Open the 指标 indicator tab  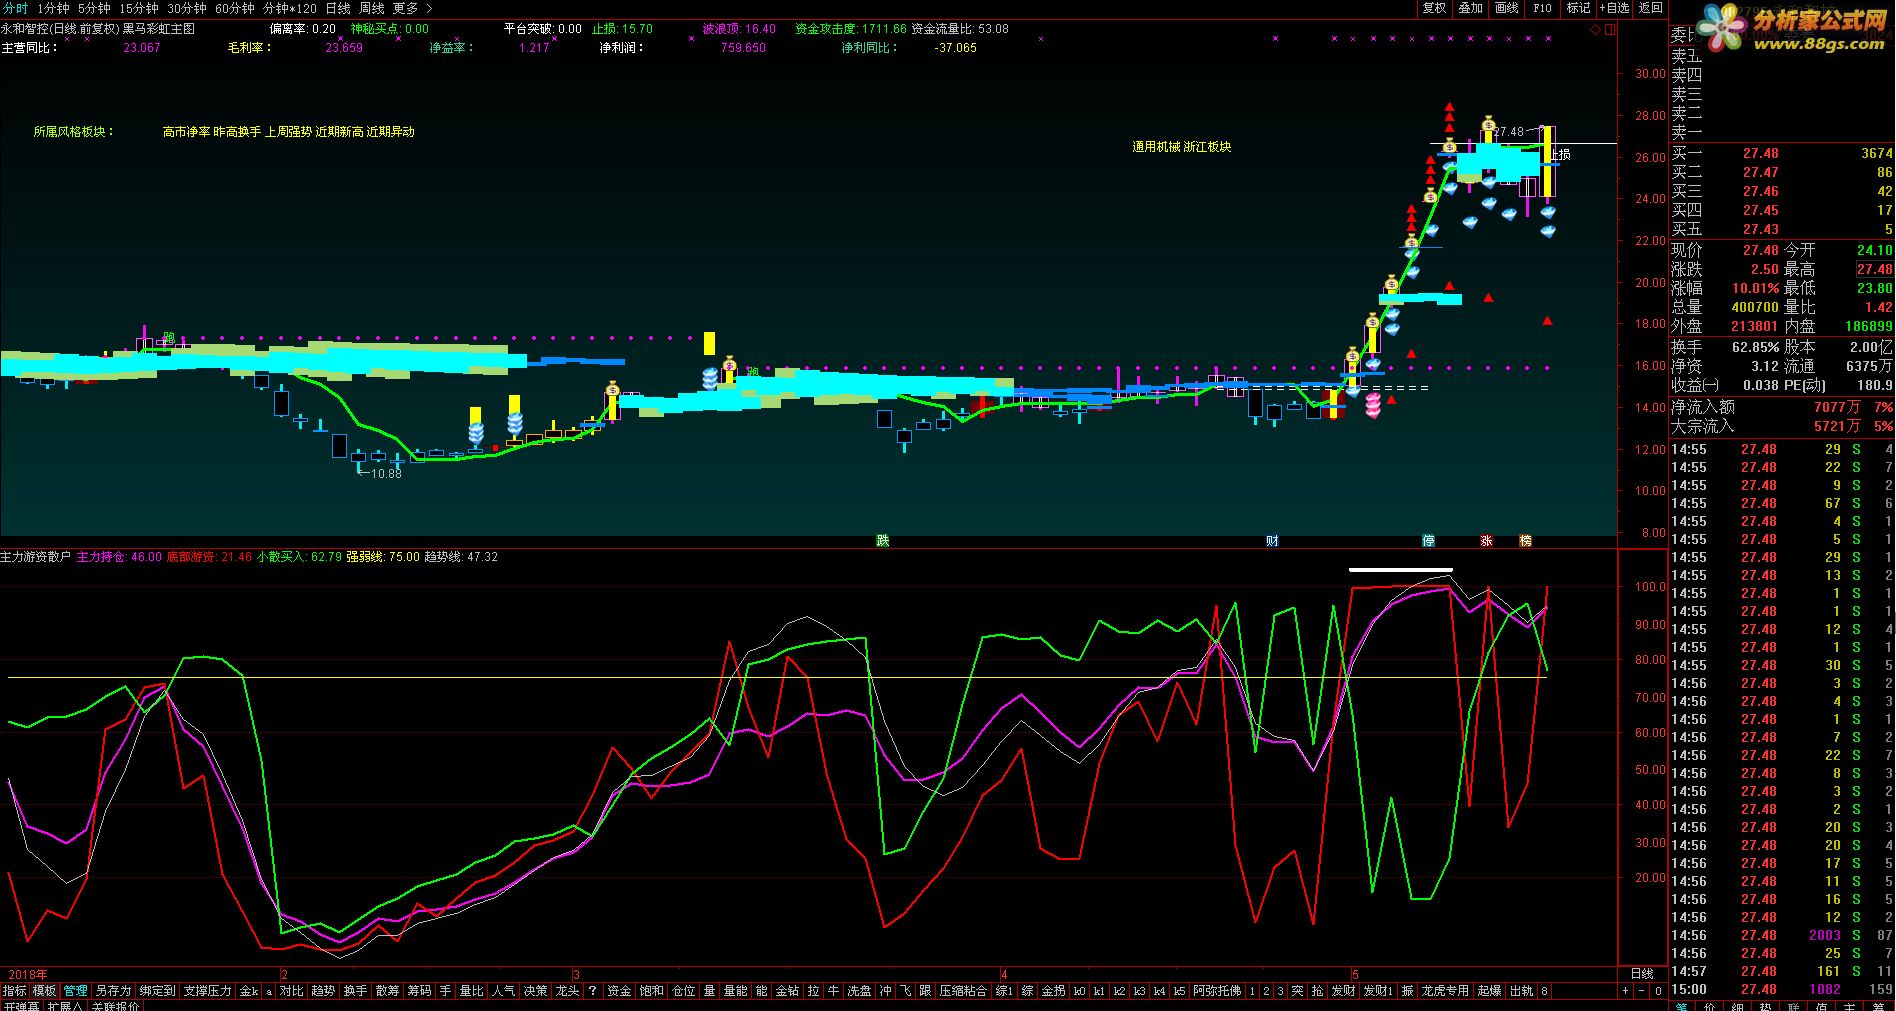tap(14, 991)
